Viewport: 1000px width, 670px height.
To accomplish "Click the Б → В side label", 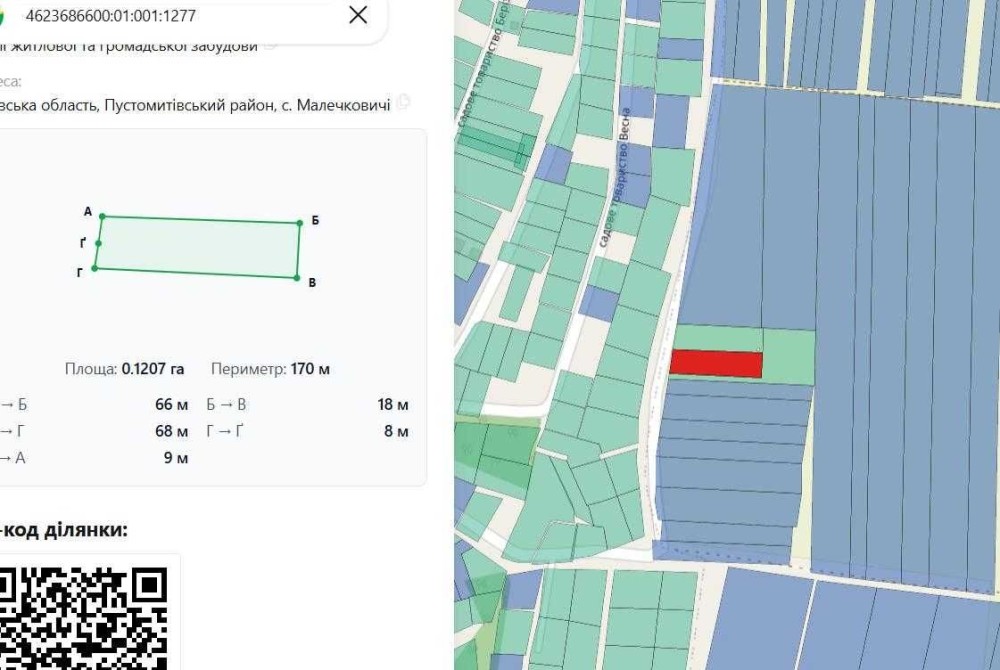I will tap(226, 405).
